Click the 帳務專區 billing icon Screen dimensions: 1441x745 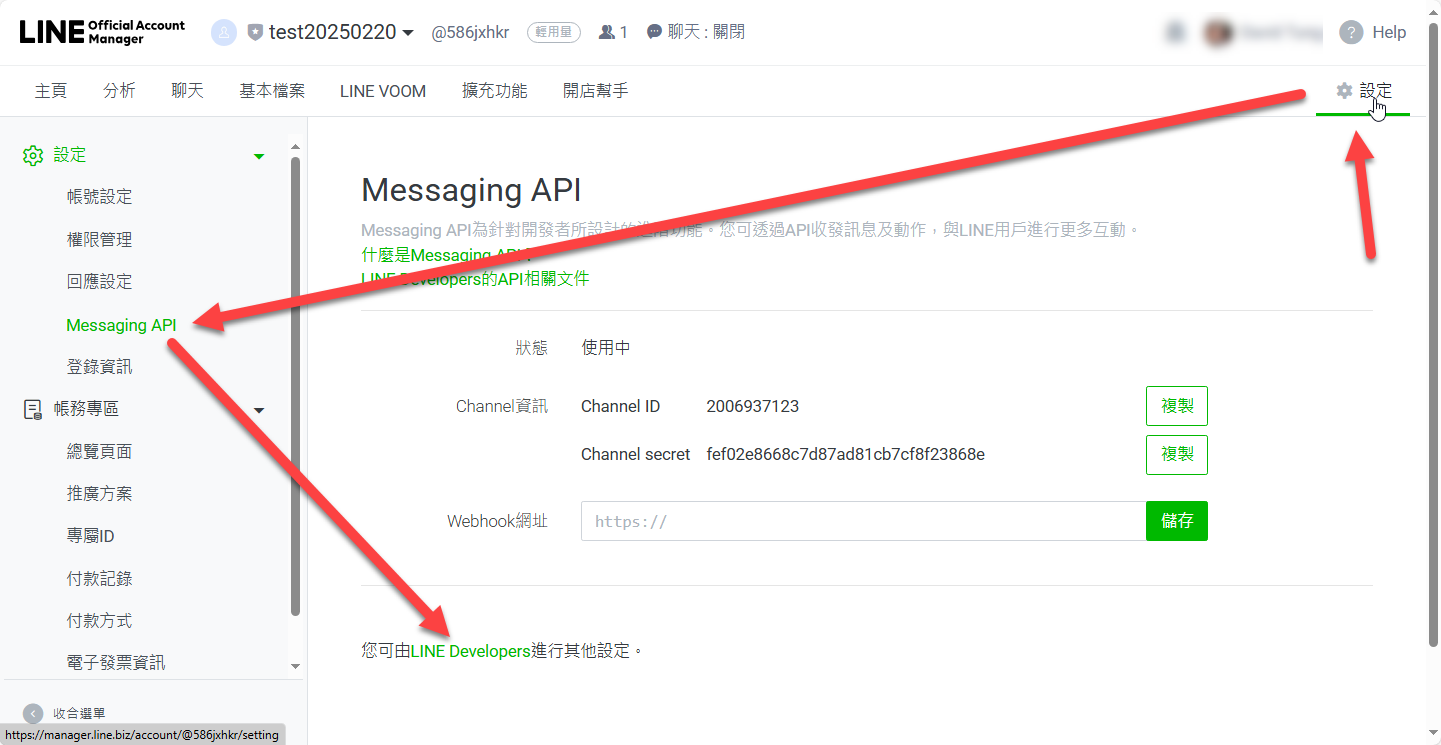click(x=33, y=409)
